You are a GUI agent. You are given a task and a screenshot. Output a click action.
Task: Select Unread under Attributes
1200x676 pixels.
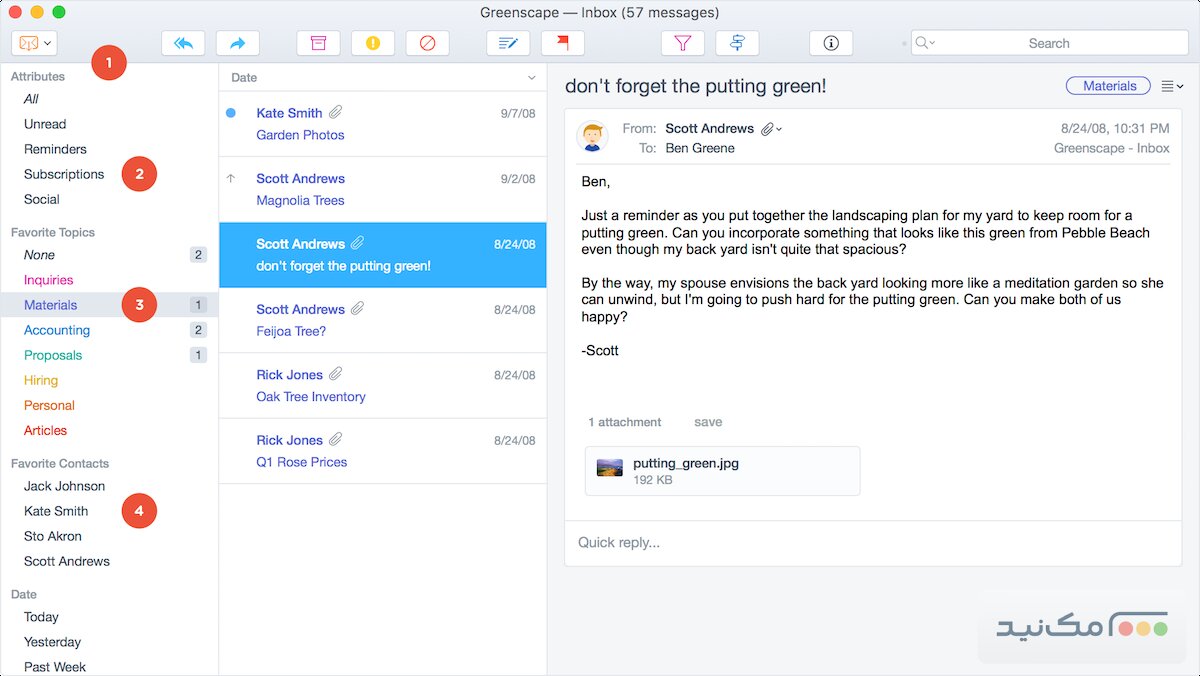pyautogui.click(x=45, y=124)
